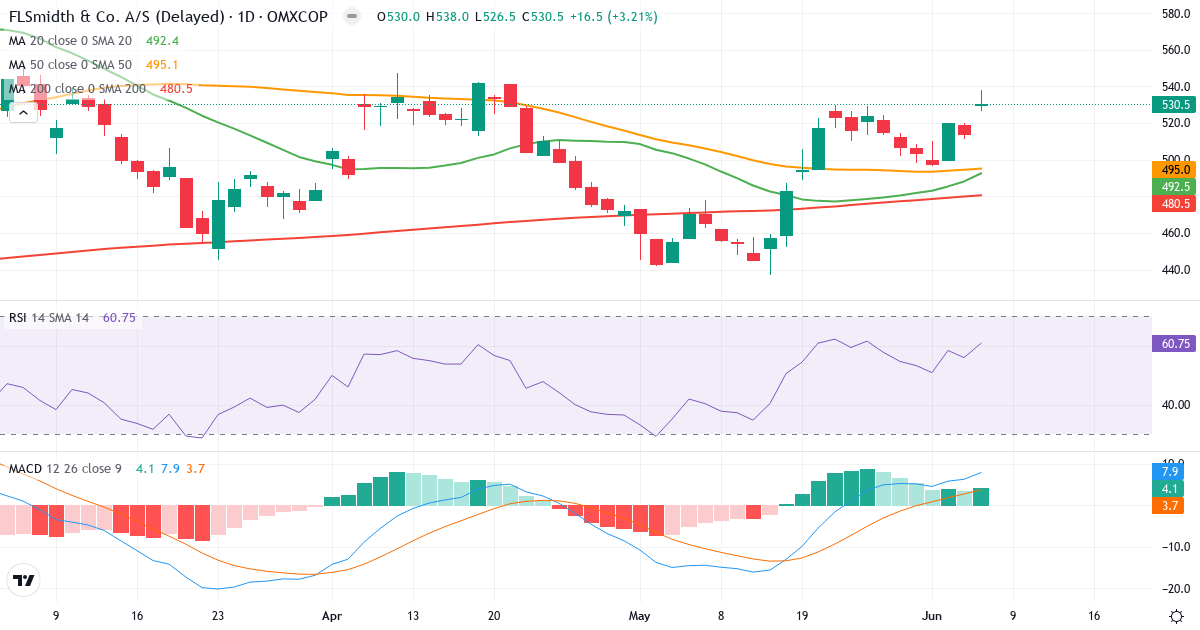Screen dimensions: 1200x630
Task: Click the May date label on time axis
Action: tap(638, 616)
